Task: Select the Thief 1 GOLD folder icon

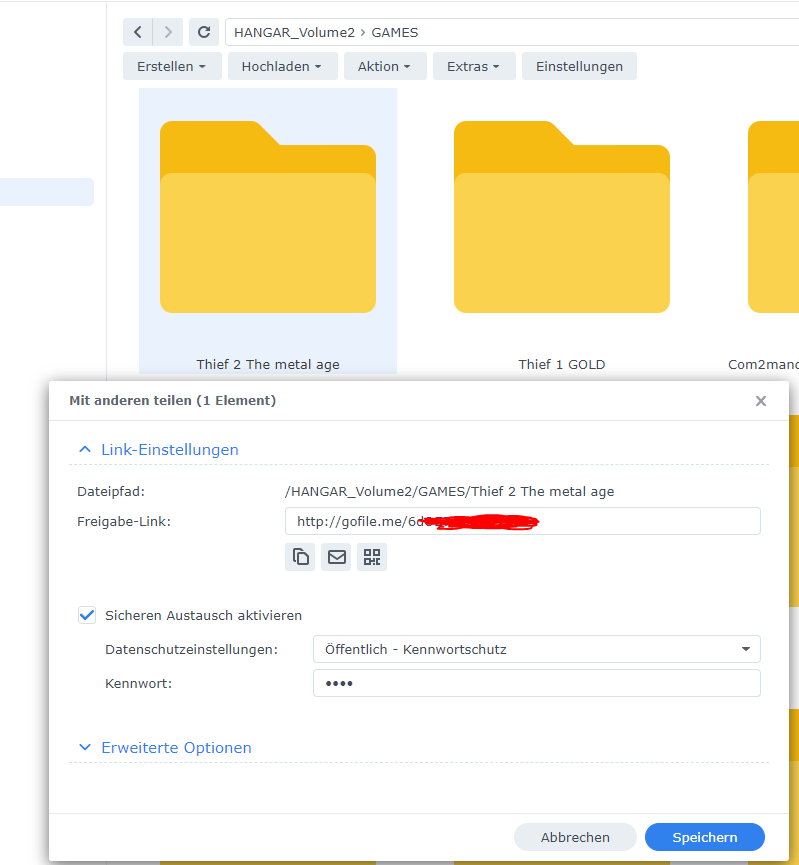Action: 562,217
